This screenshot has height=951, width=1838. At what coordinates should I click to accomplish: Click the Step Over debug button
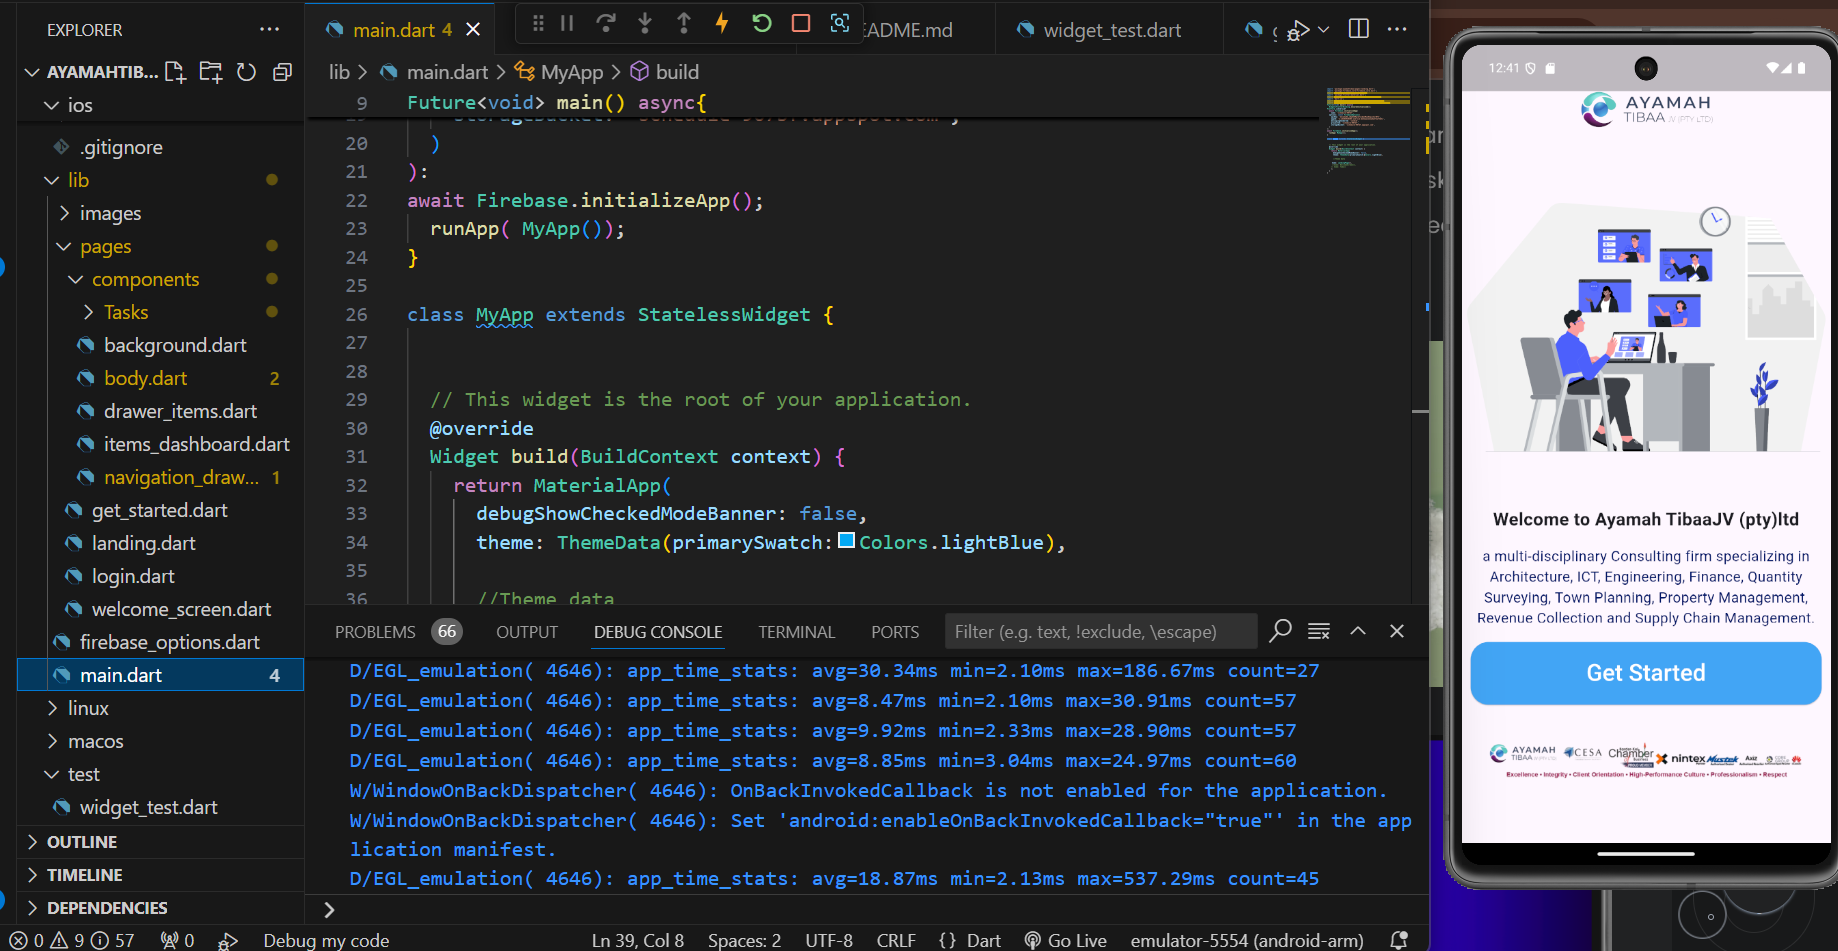click(x=605, y=23)
